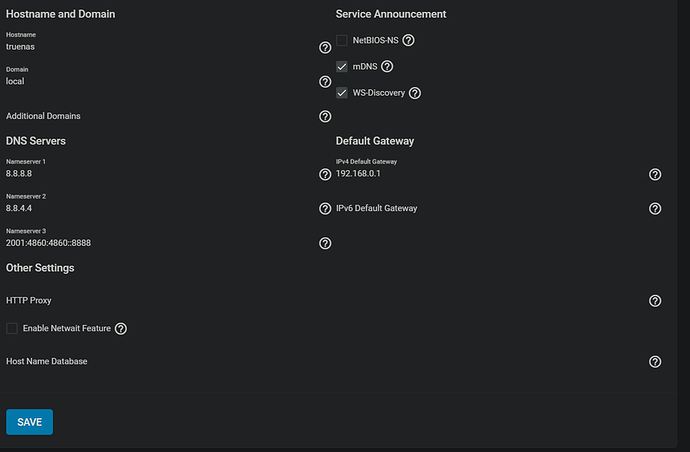Uncheck the mDNS service announcement
Viewport: 690px width, 452px height.
point(342,66)
